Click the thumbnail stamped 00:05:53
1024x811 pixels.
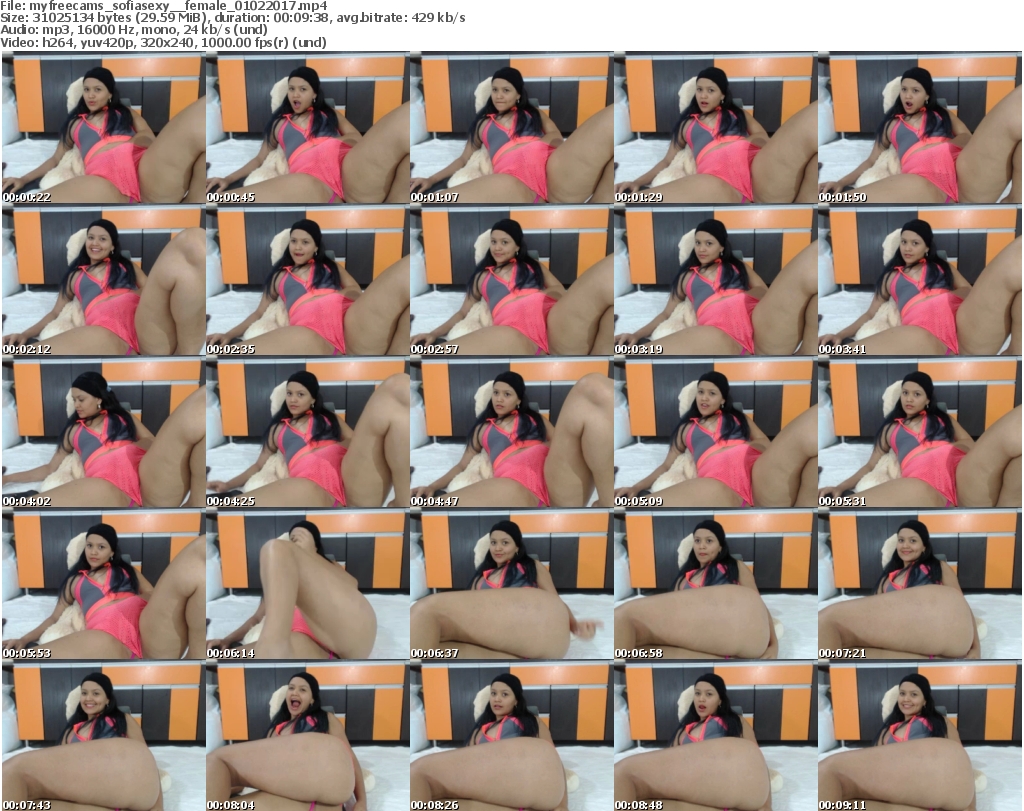click(x=104, y=584)
